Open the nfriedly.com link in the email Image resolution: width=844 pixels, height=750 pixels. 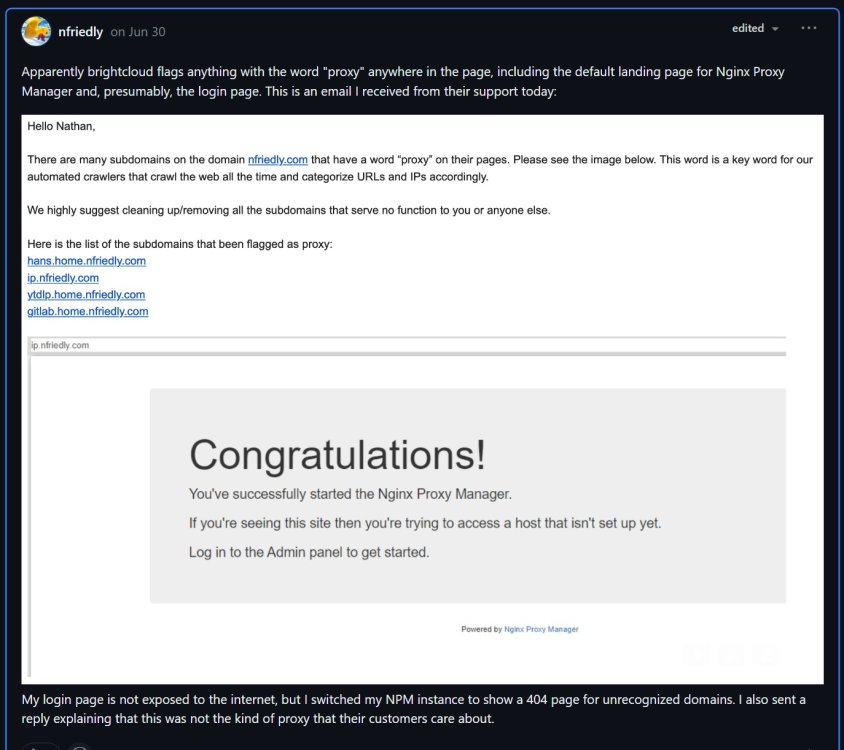coord(278,159)
